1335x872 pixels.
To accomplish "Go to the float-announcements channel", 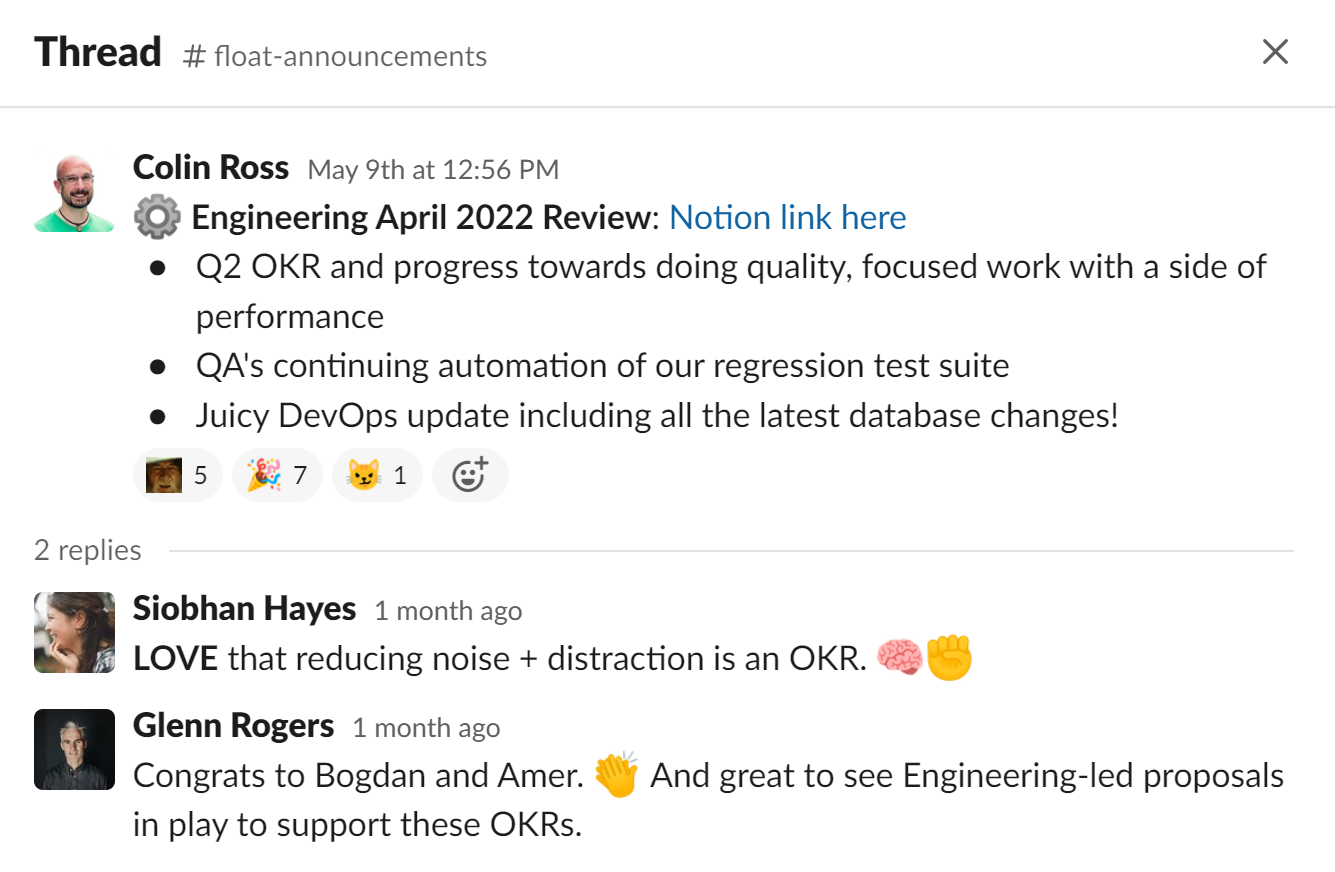I will click(336, 56).
